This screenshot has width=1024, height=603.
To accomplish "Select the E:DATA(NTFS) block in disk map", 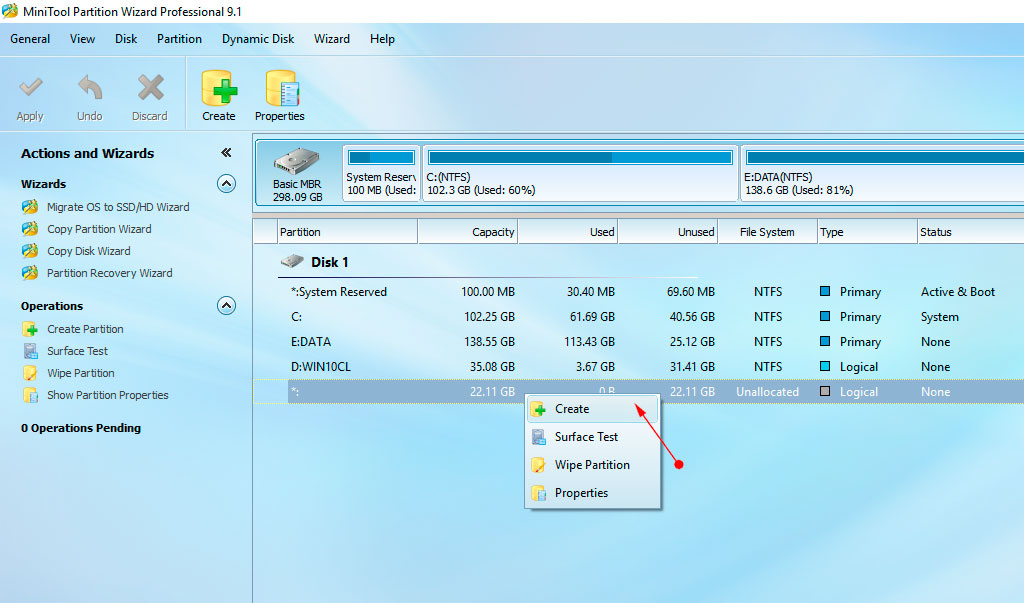I will tap(883, 173).
